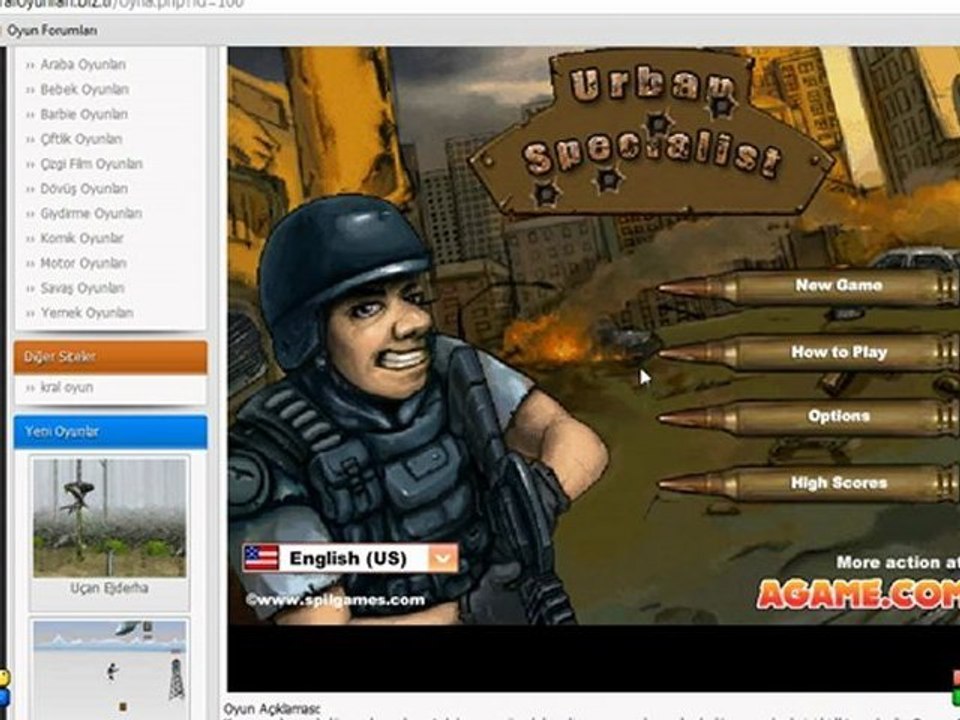Open Araba Oyunları category
This screenshot has width=960, height=720.
click(x=83, y=64)
